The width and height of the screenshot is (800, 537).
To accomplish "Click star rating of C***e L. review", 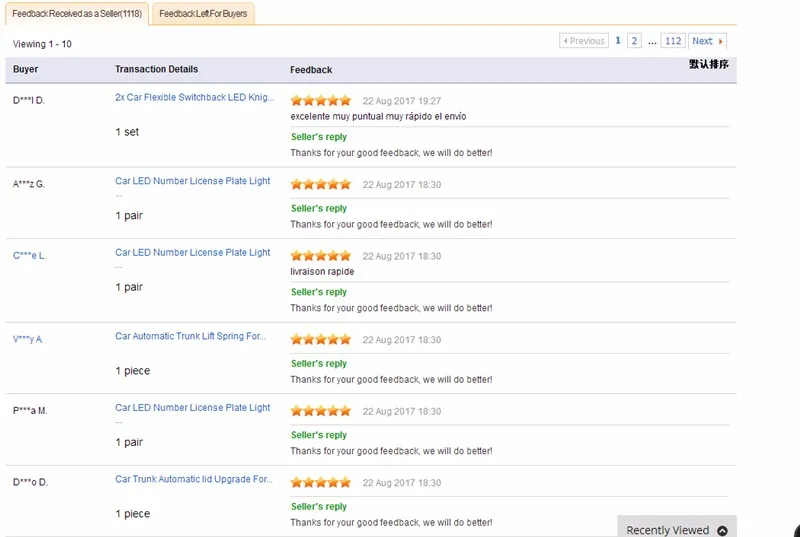I will [x=321, y=255].
